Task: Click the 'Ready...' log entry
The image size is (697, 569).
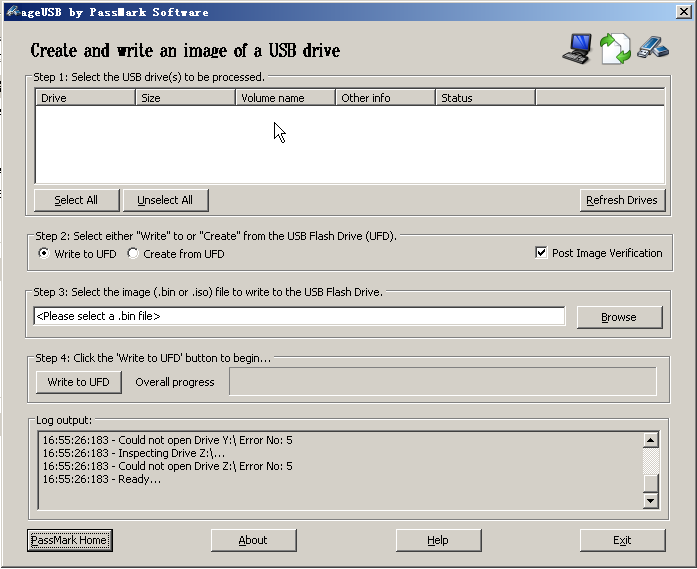Action: (102, 479)
